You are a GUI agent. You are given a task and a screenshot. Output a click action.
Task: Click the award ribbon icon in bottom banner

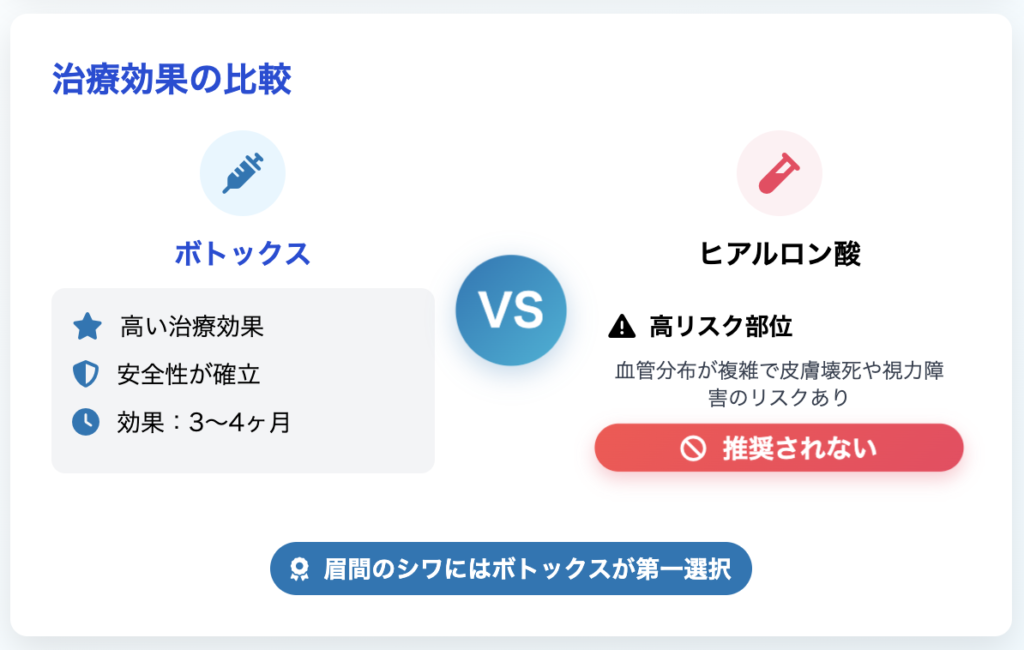pyautogui.click(x=300, y=568)
